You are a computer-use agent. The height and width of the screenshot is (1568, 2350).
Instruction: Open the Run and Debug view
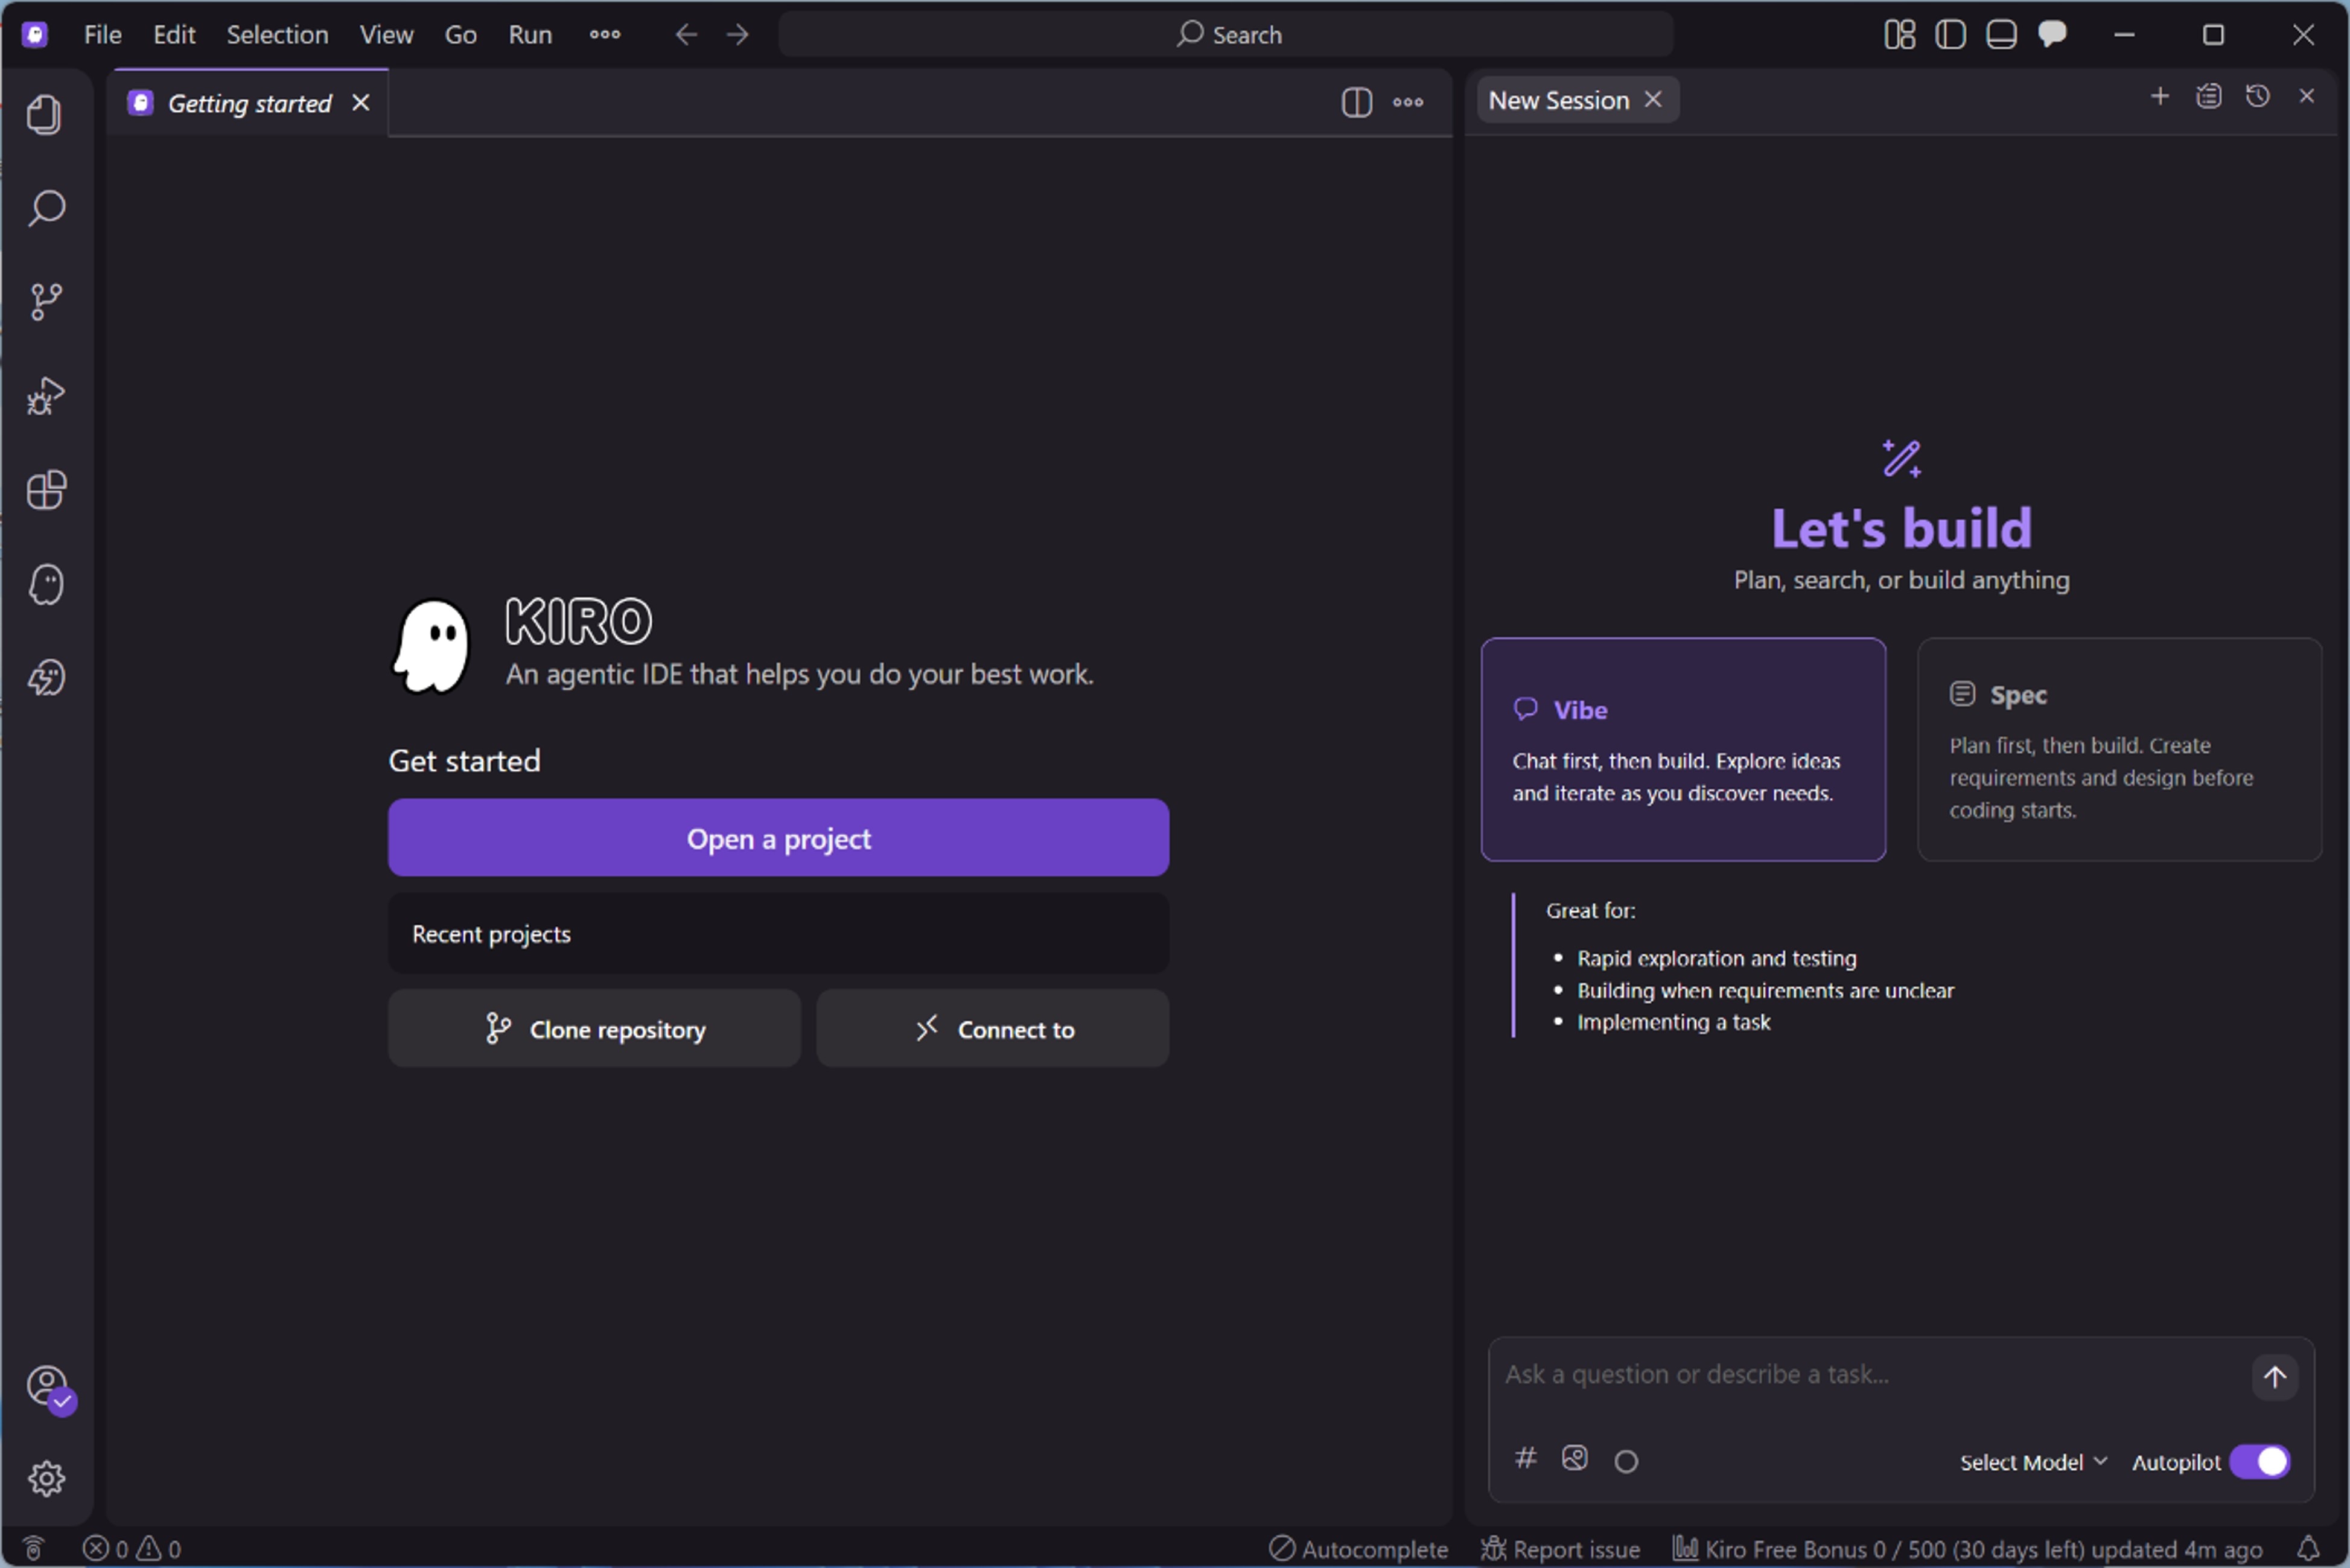46,396
